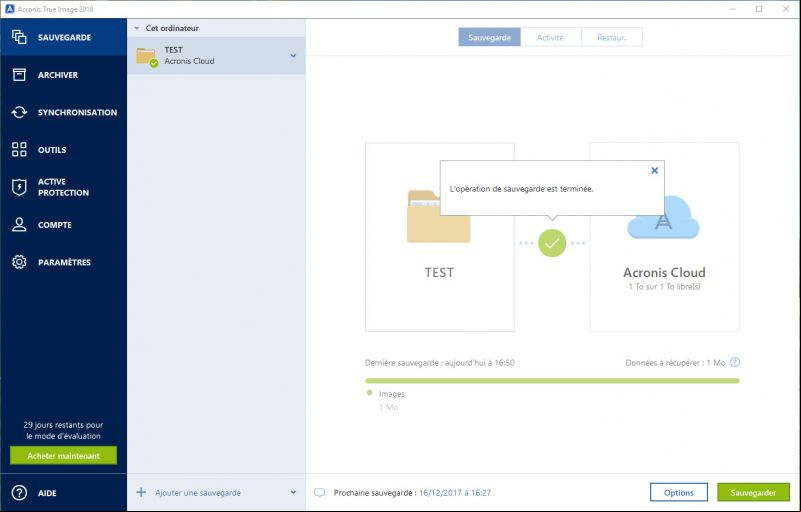Image resolution: width=801 pixels, height=512 pixels.
Task: Click the Images green legend dot
Action: pyautogui.click(x=369, y=393)
